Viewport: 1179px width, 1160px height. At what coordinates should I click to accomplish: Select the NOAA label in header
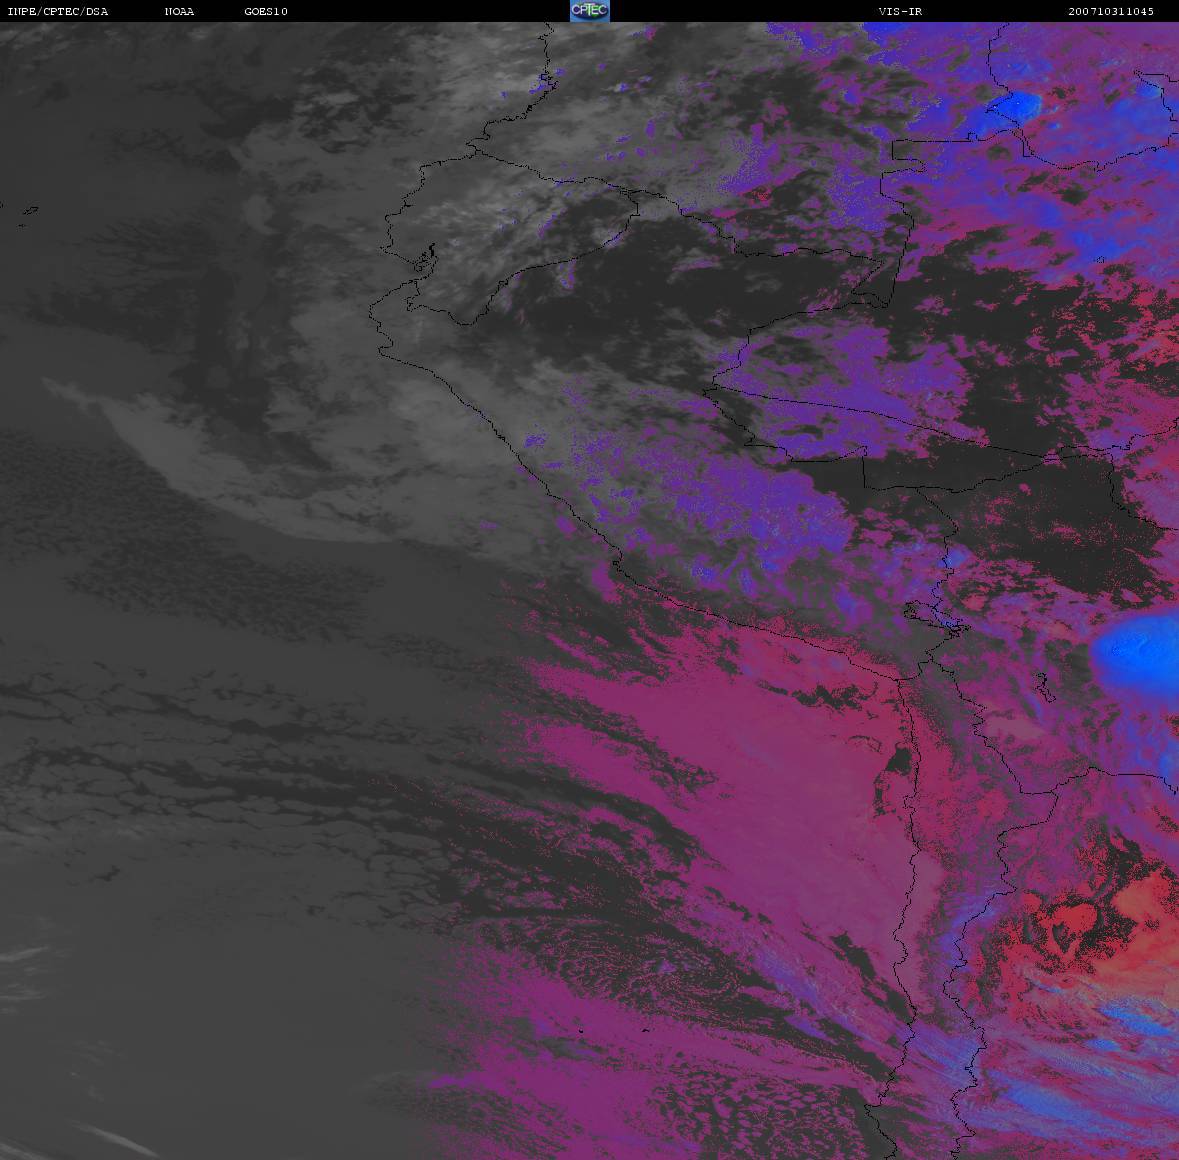point(180,11)
